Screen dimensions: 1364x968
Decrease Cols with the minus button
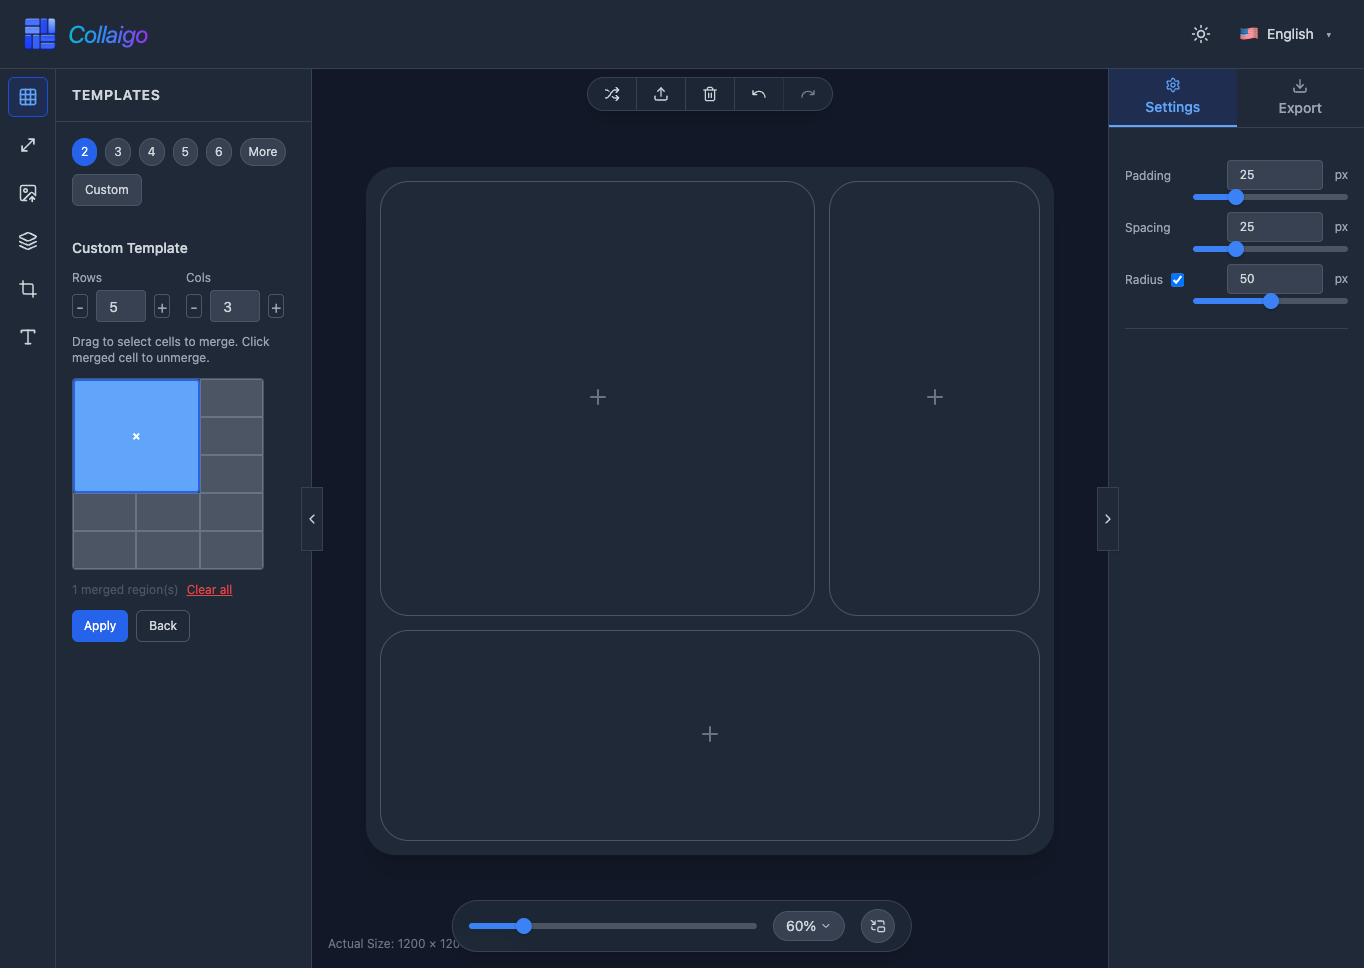[194, 307]
